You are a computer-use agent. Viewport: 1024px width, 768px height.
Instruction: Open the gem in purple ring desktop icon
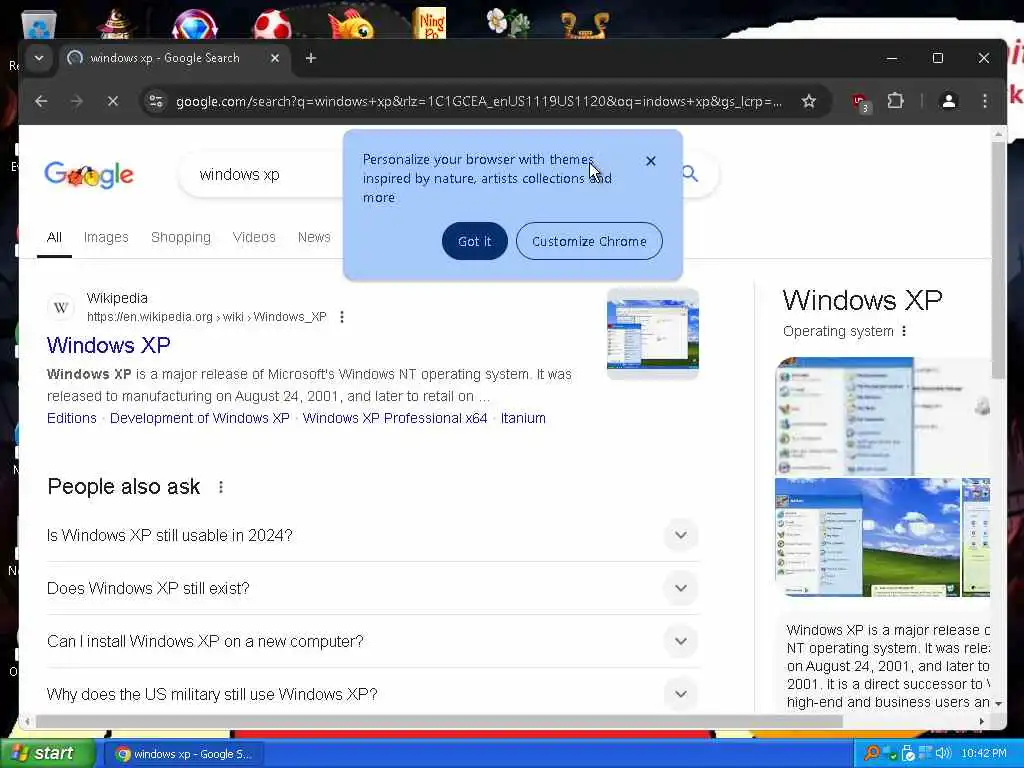pos(195,24)
